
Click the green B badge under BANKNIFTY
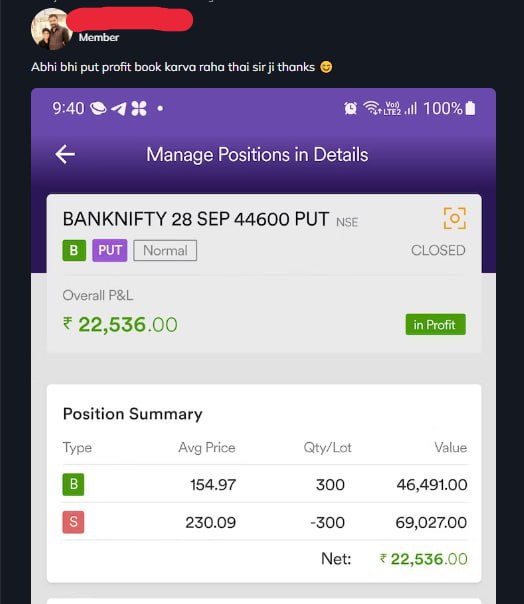point(74,250)
